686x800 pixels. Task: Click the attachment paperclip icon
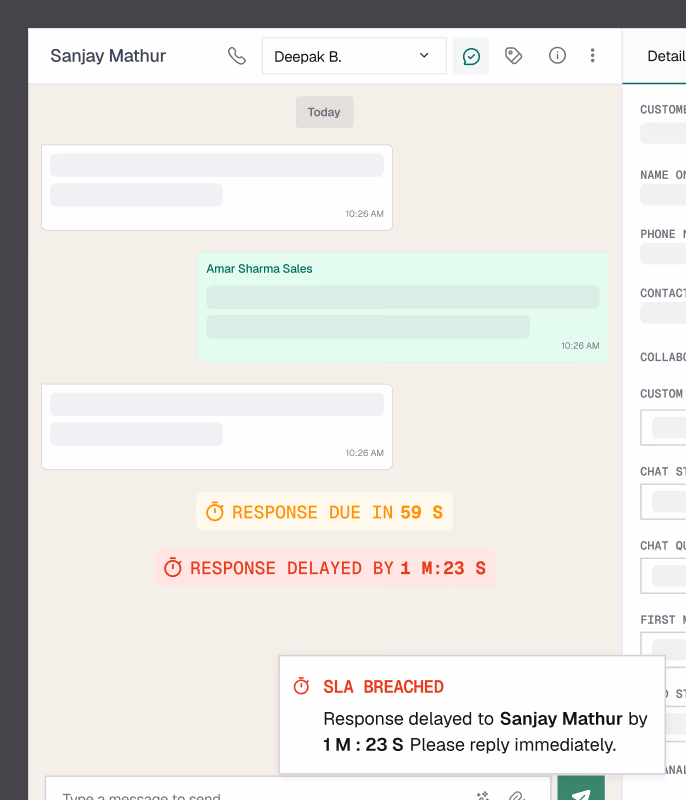point(517,796)
